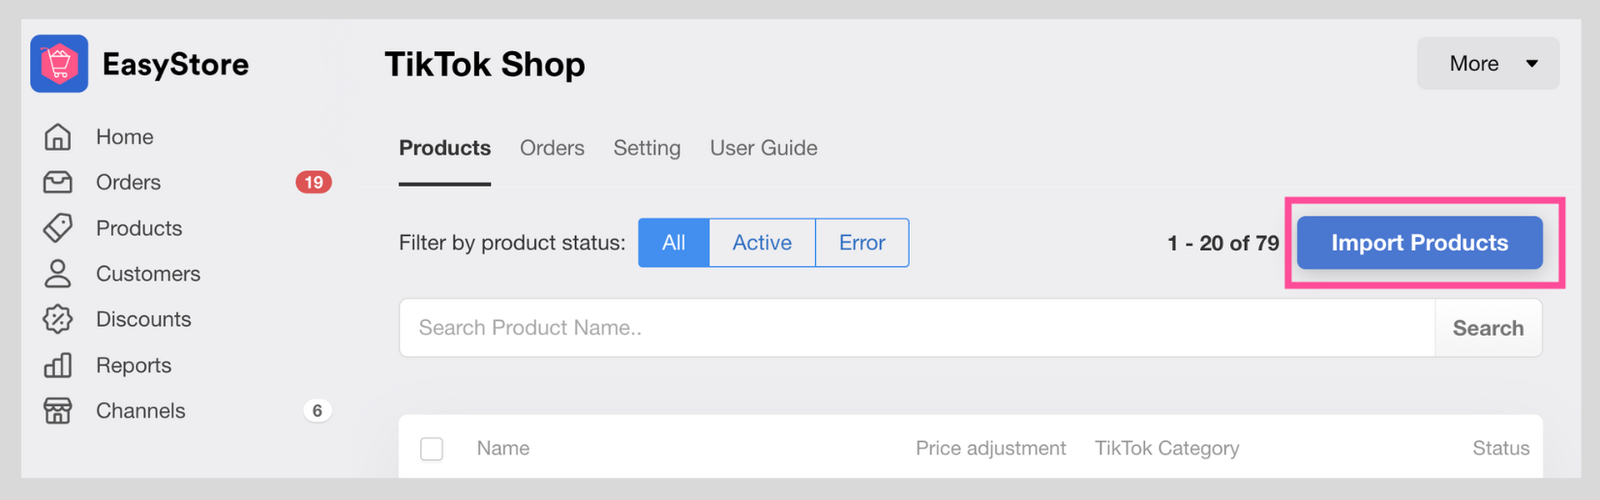The width and height of the screenshot is (1600, 500).
Task: Click the Search button
Action: click(x=1488, y=328)
